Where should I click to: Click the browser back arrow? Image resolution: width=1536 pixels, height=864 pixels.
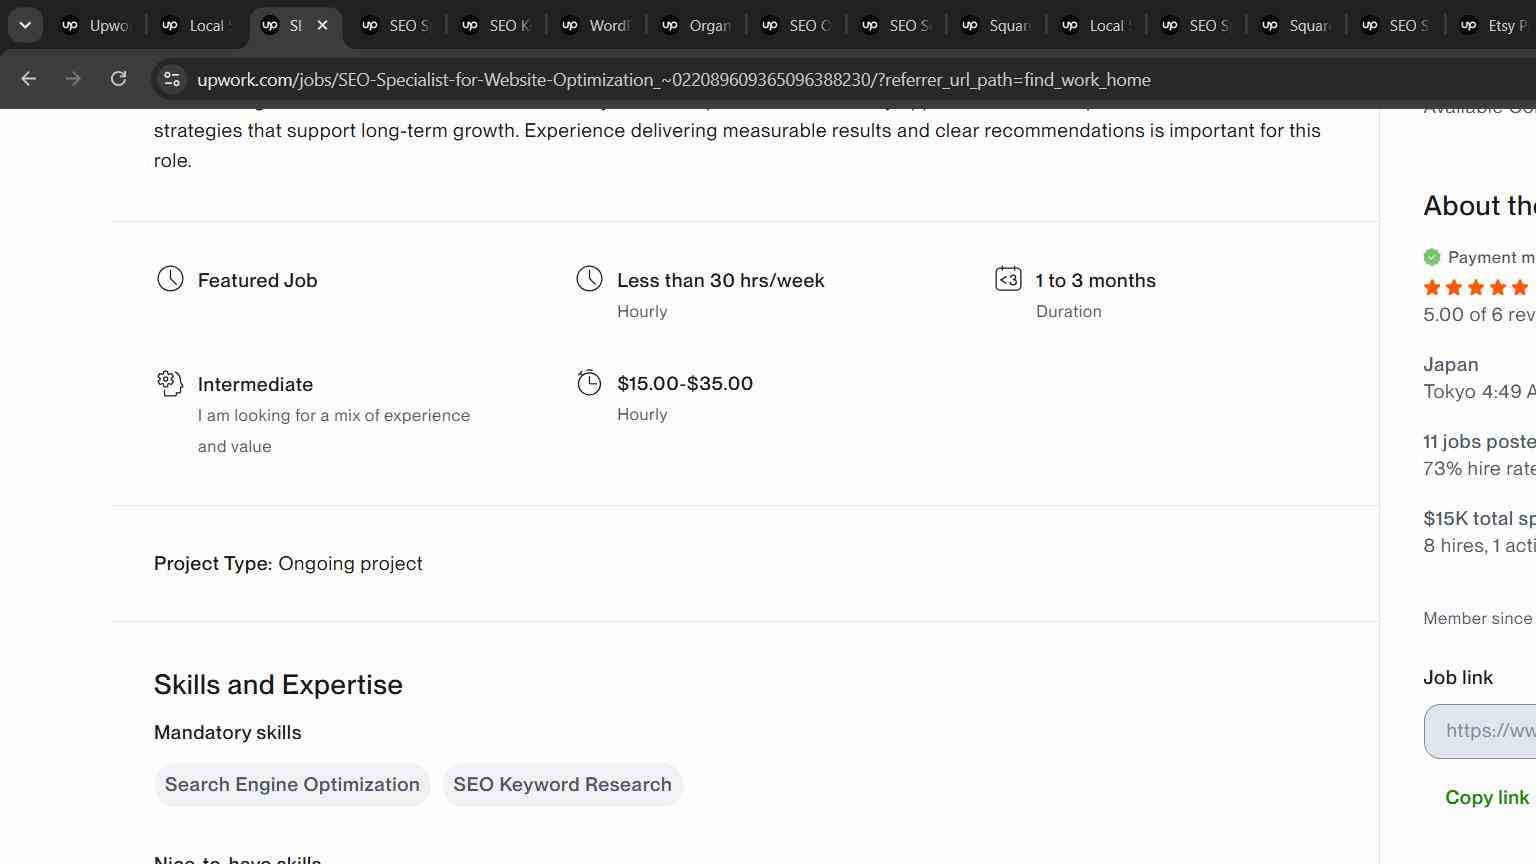pyautogui.click(x=28, y=79)
